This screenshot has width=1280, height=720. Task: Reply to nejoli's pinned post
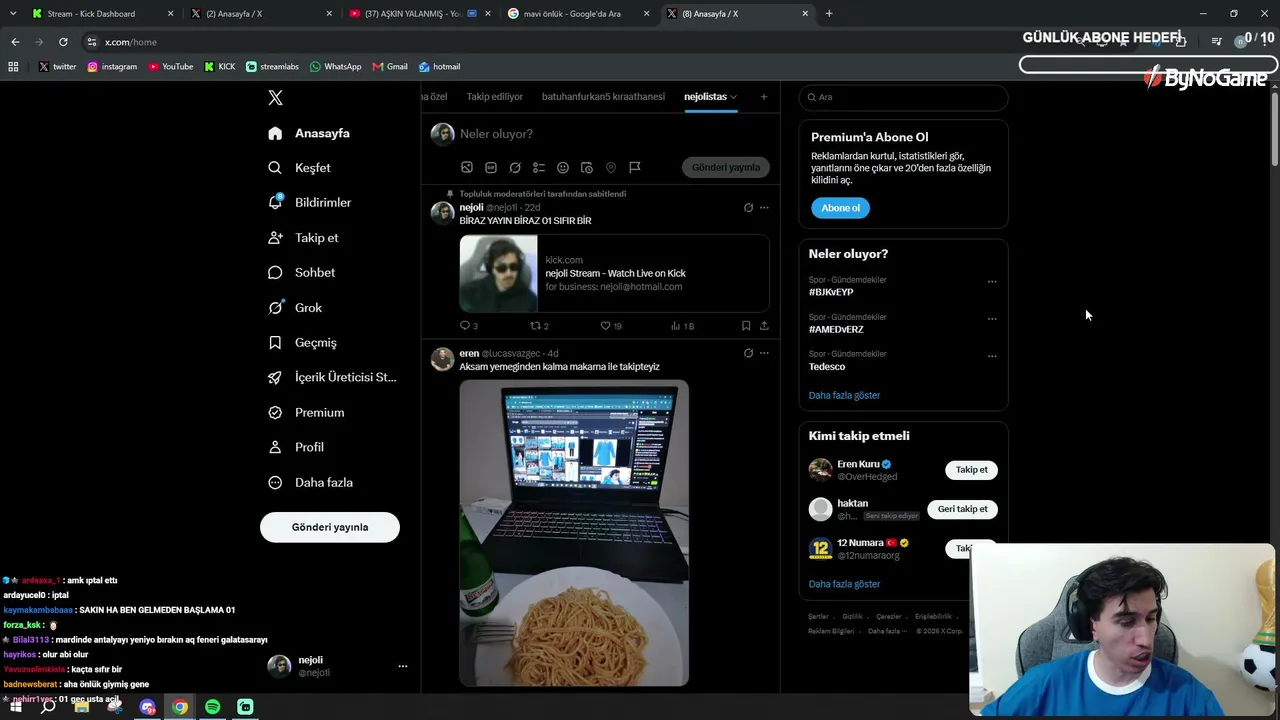pyautogui.click(x=468, y=326)
